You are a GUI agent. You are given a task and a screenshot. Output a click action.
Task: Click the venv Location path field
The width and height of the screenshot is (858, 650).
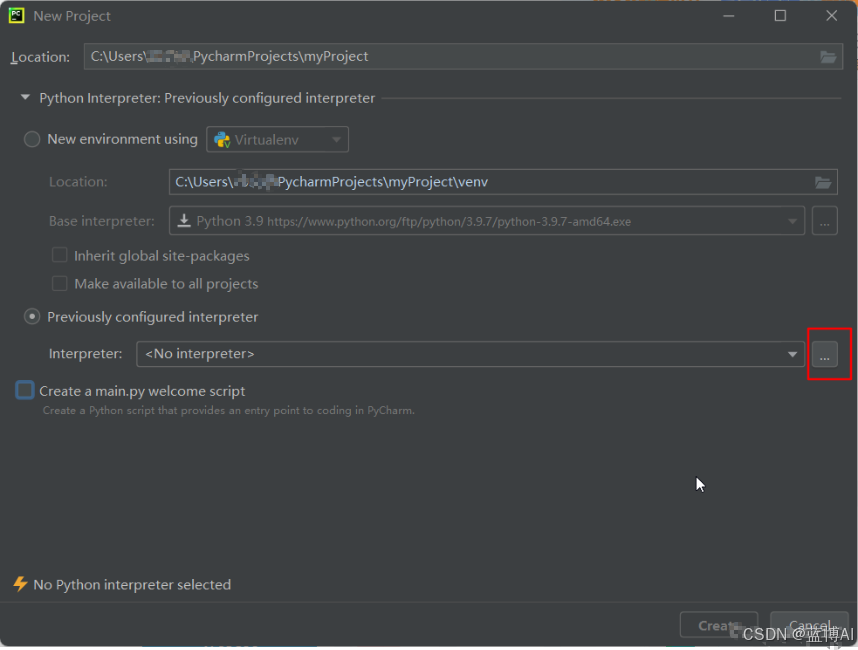pyautogui.click(x=503, y=182)
